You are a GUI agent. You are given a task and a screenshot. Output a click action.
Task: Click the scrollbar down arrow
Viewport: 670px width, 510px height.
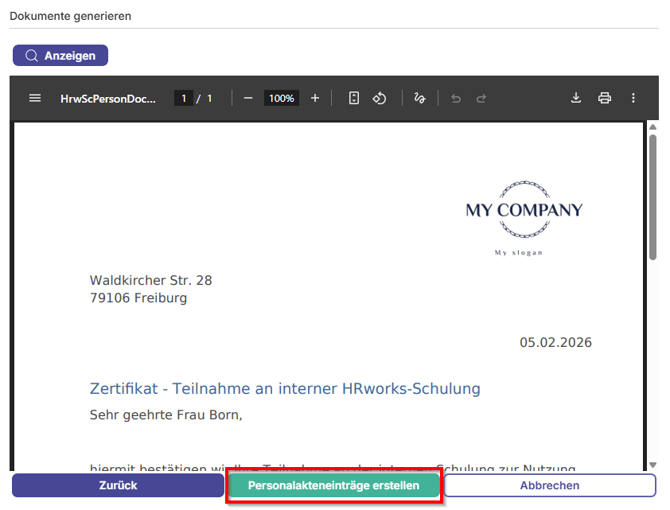pos(653,465)
